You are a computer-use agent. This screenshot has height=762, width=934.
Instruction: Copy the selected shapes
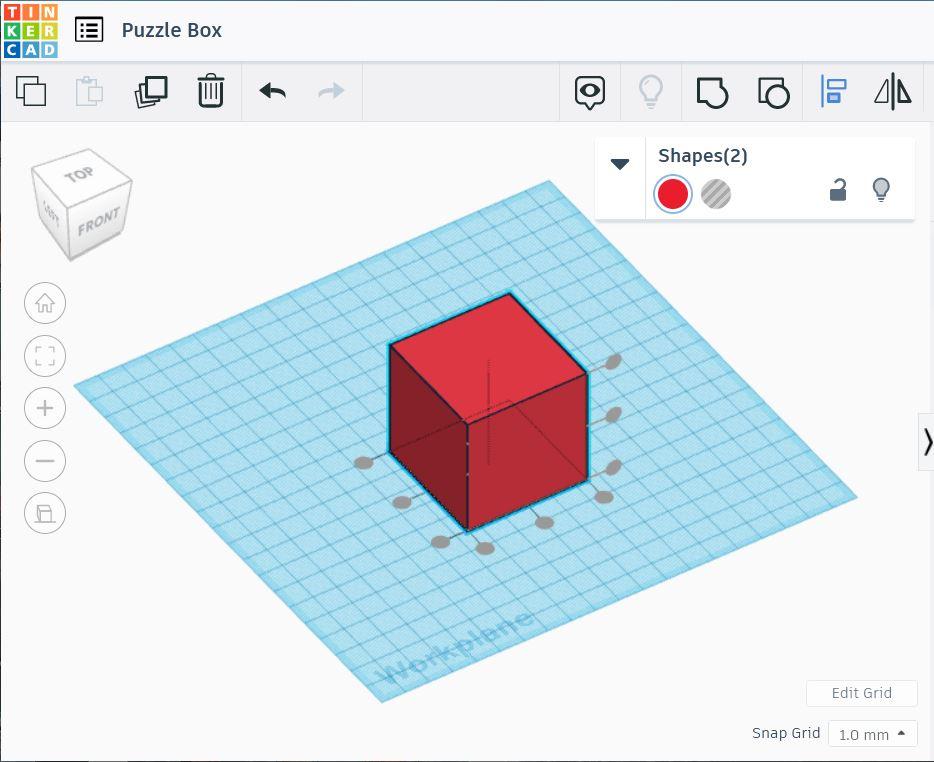coord(31,91)
